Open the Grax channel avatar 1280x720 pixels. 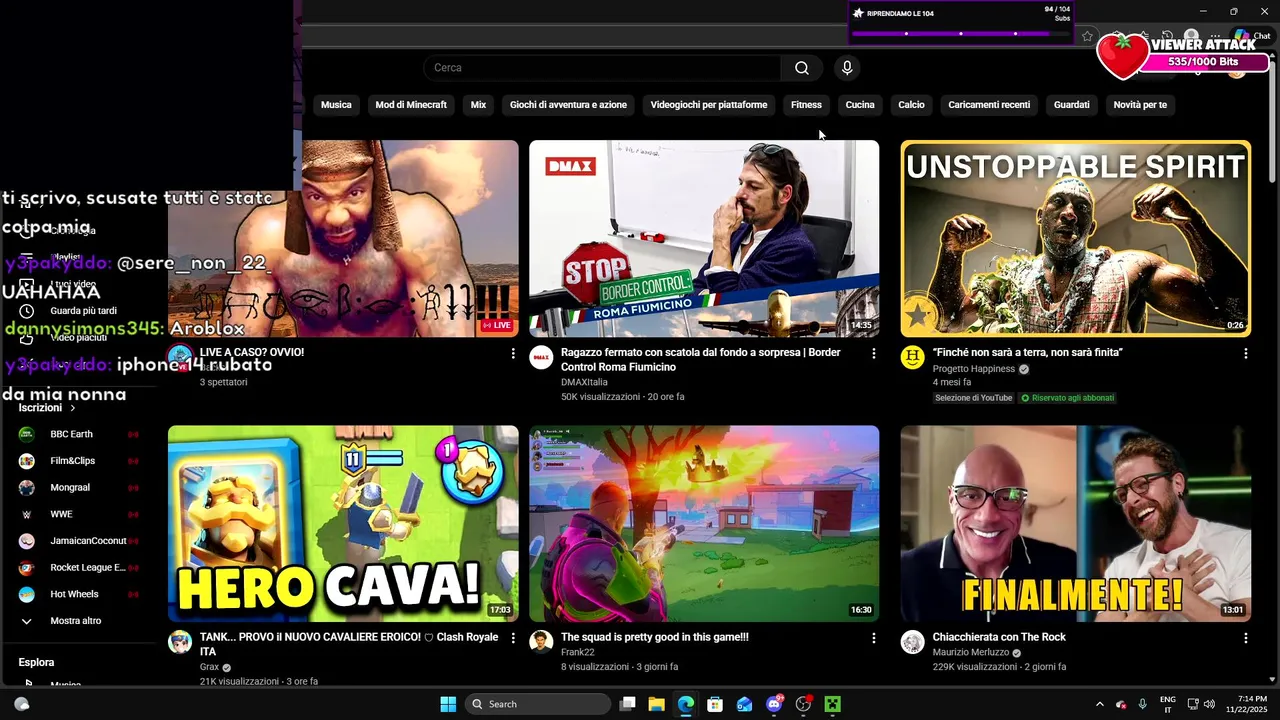click(x=180, y=643)
